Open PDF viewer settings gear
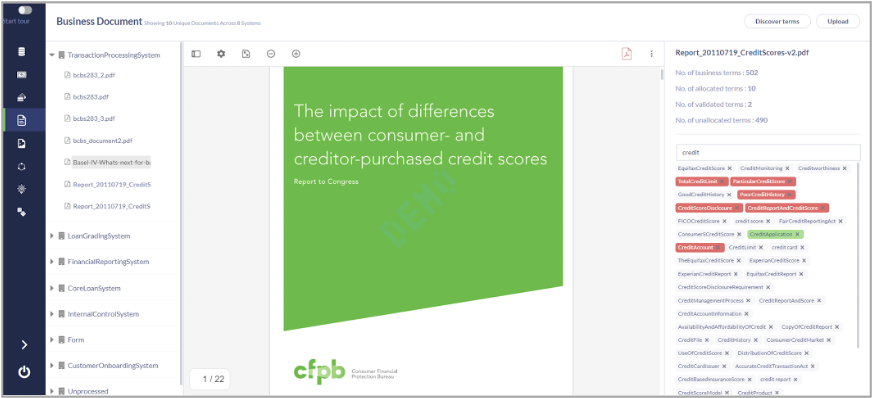Screen dimensions: 872x398 [221, 54]
